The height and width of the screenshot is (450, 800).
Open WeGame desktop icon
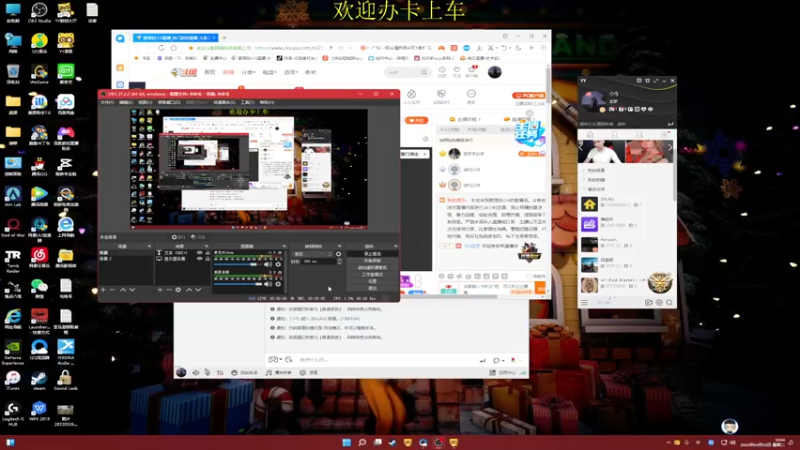pos(39,74)
